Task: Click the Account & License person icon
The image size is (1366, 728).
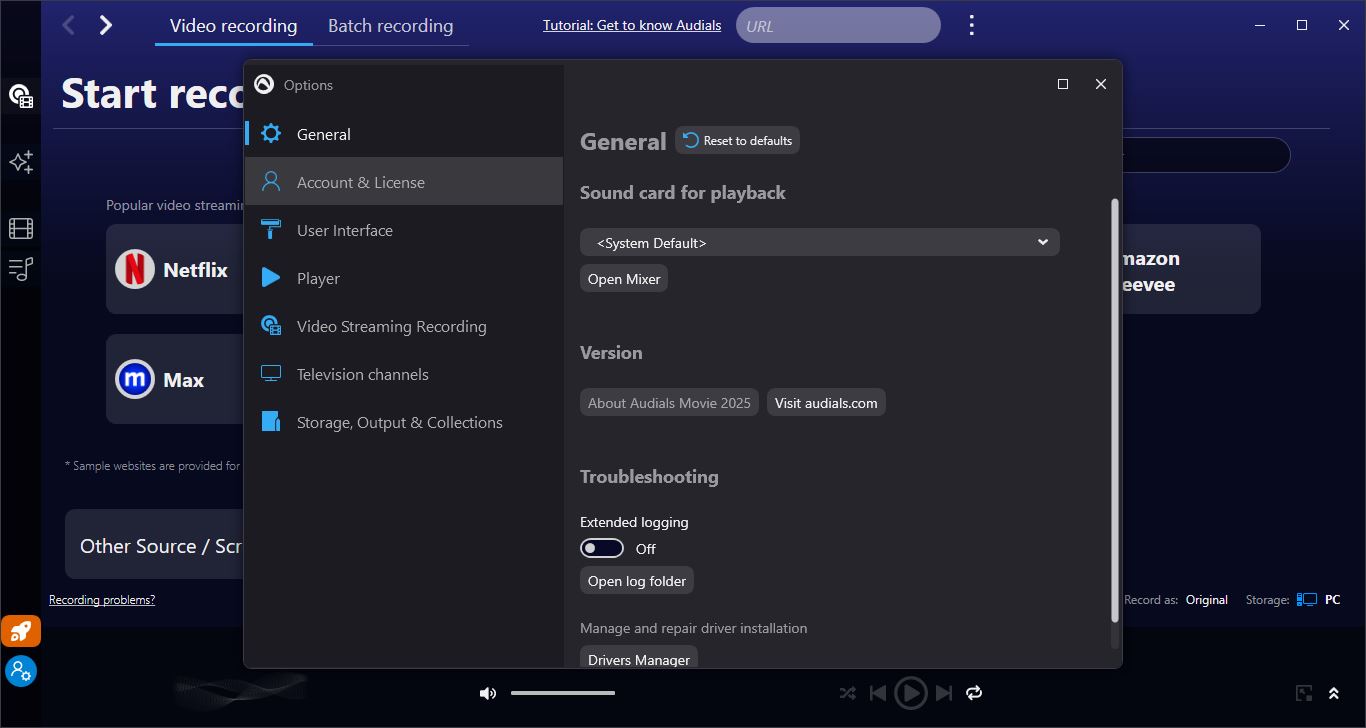Action: pyautogui.click(x=271, y=182)
